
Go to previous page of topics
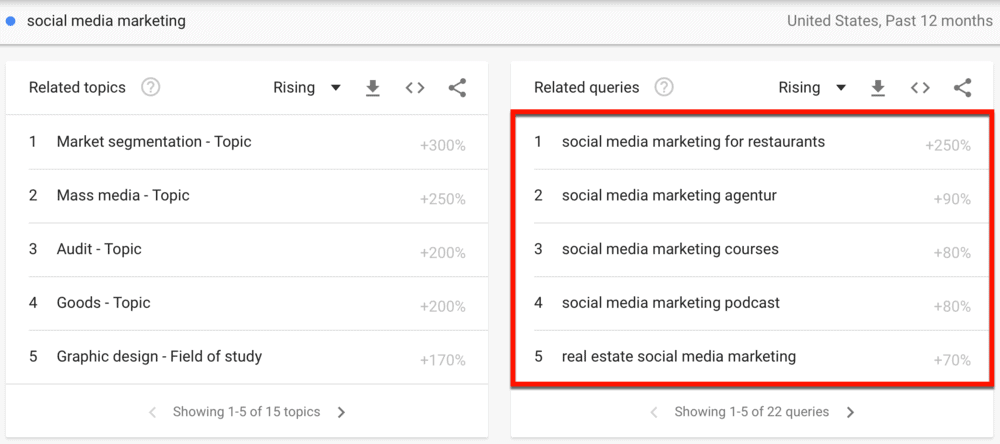point(152,413)
